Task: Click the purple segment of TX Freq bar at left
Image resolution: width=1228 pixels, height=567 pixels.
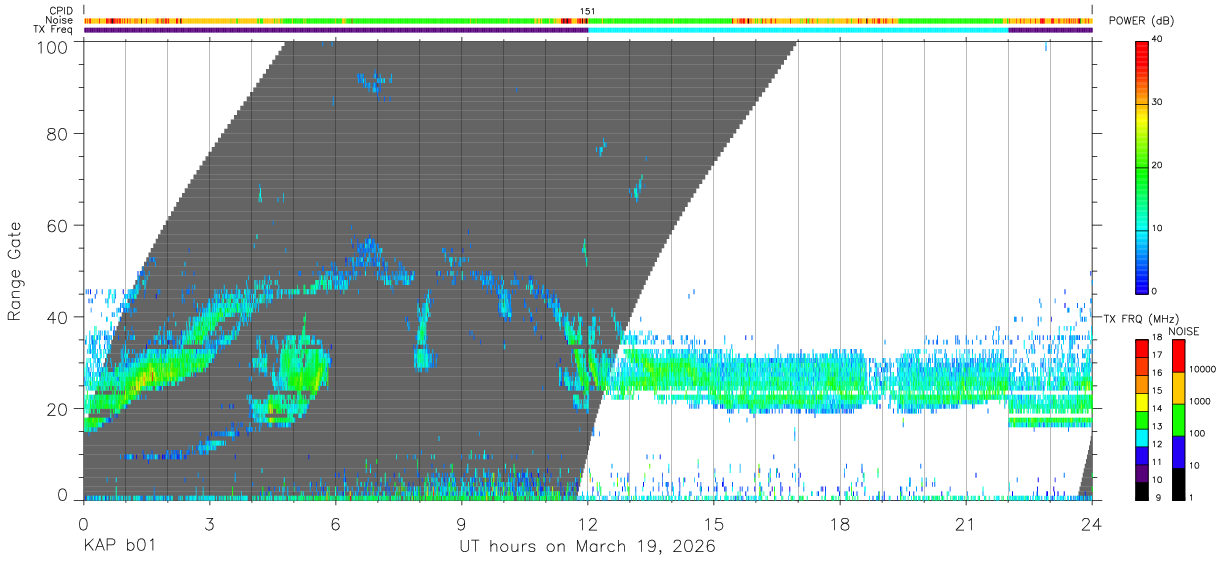Action: coord(336,30)
